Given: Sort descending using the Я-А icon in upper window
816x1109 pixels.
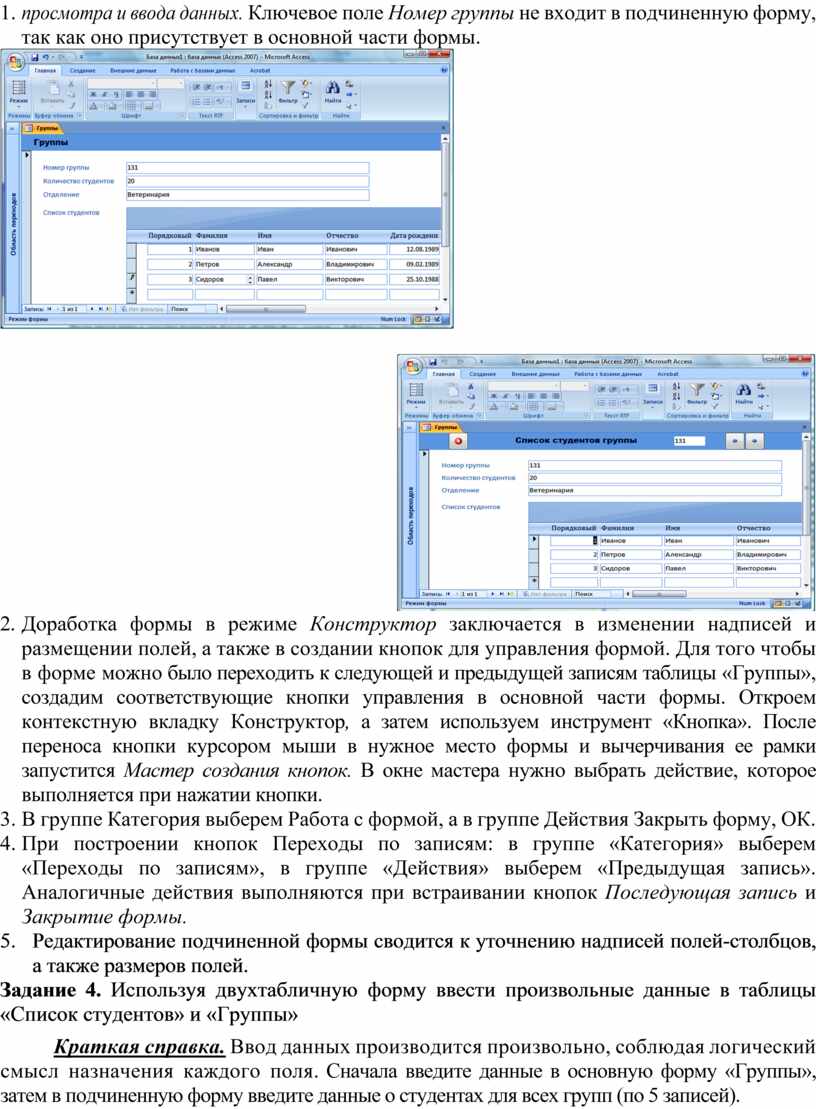Looking at the screenshot, I should [268, 94].
